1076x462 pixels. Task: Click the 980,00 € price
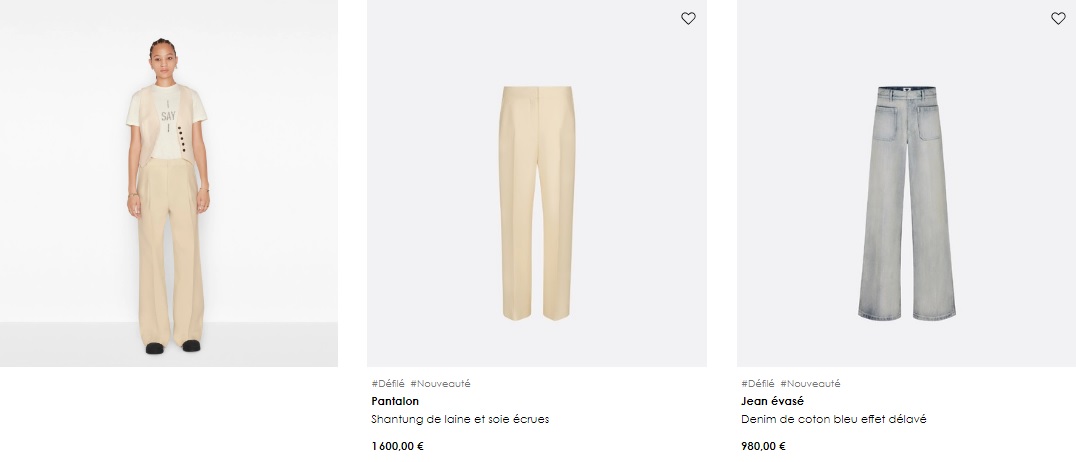tap(764, 446)
